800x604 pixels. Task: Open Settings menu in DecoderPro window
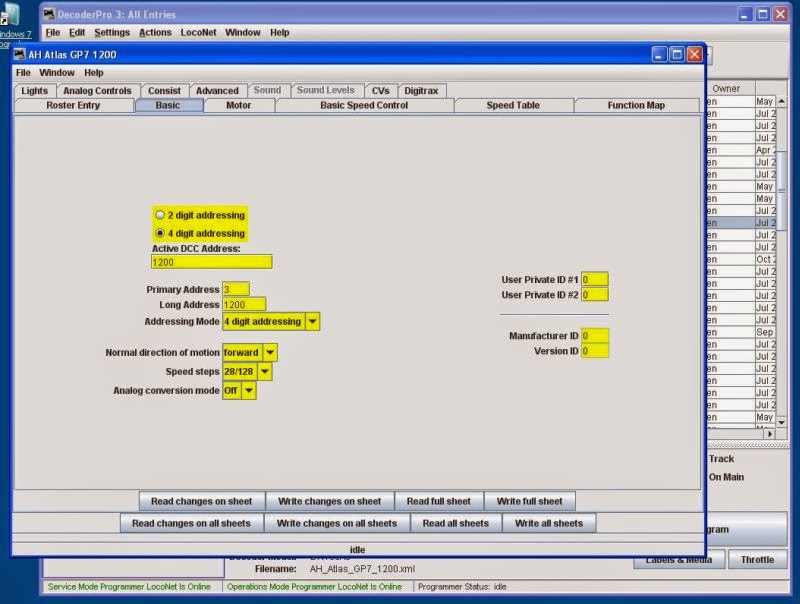[112, 33]
